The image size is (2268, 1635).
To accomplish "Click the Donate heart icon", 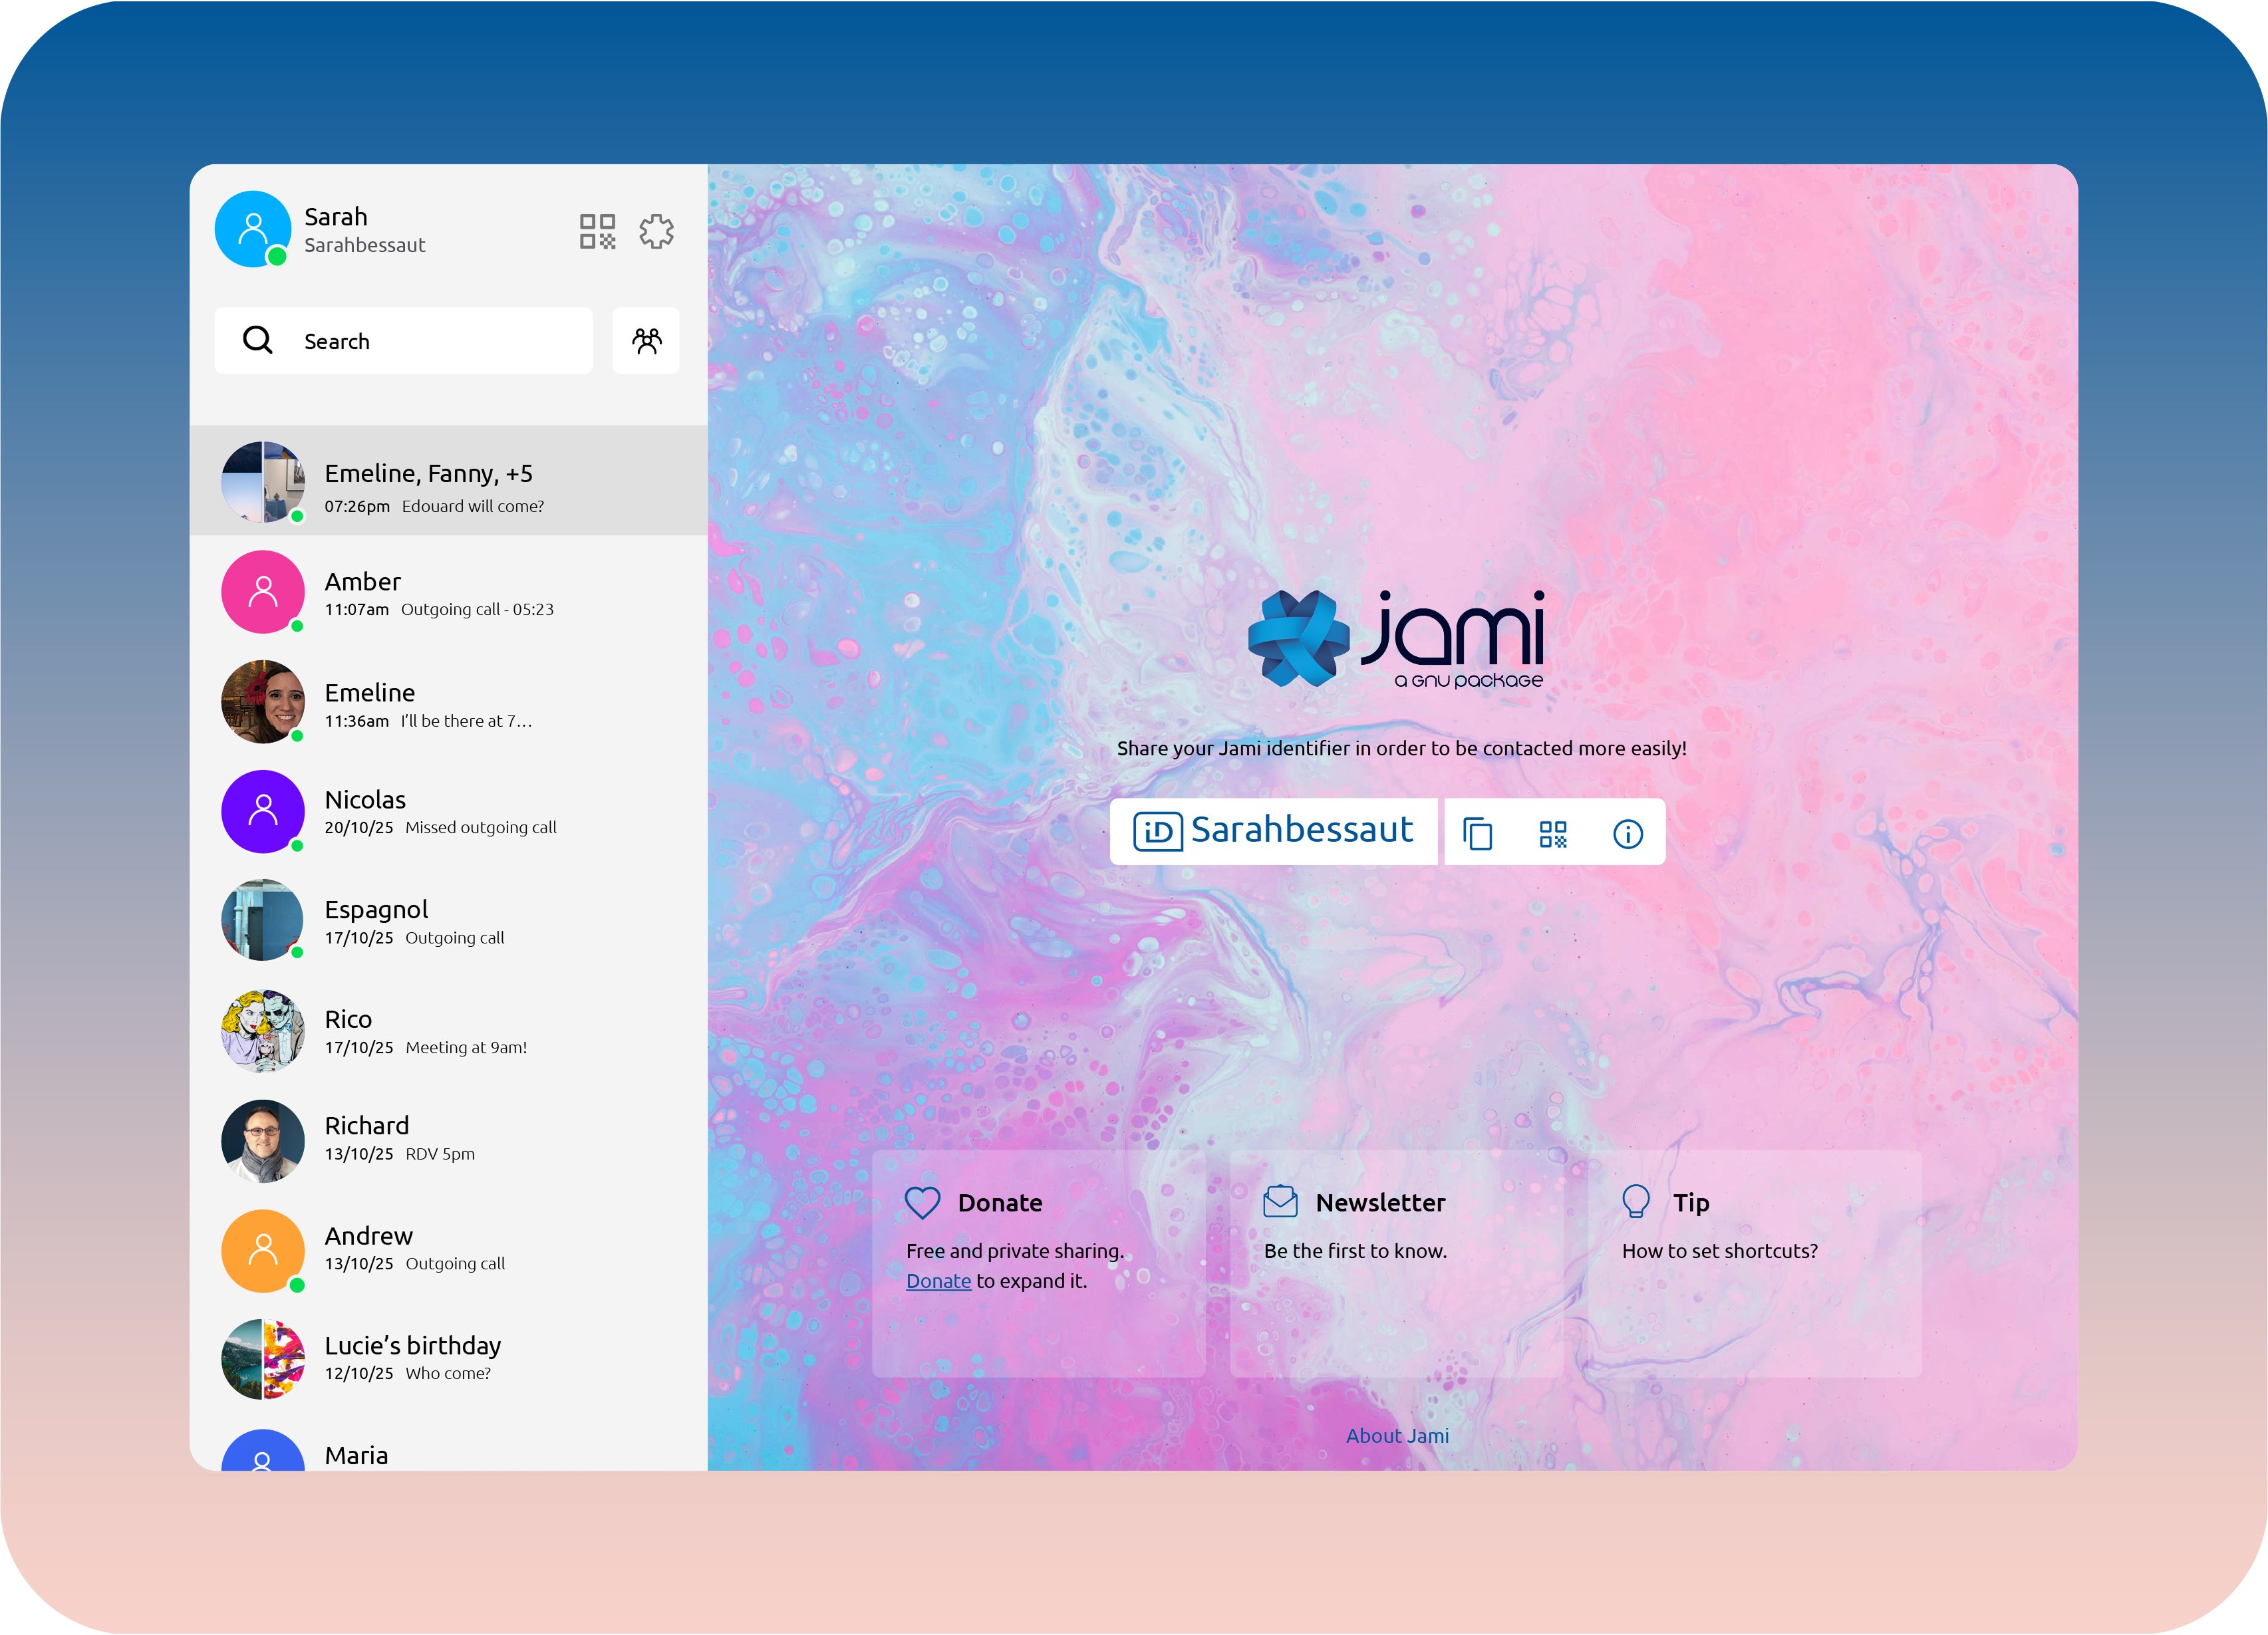I will click(922, 1202).
